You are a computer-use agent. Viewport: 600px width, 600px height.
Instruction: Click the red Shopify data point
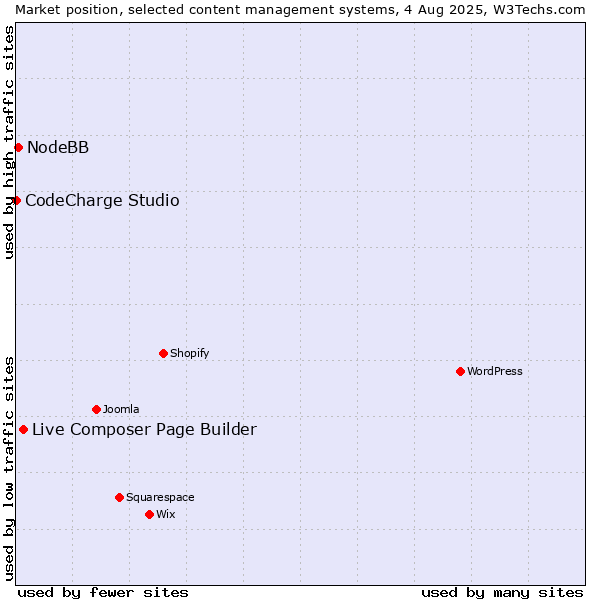163,354
